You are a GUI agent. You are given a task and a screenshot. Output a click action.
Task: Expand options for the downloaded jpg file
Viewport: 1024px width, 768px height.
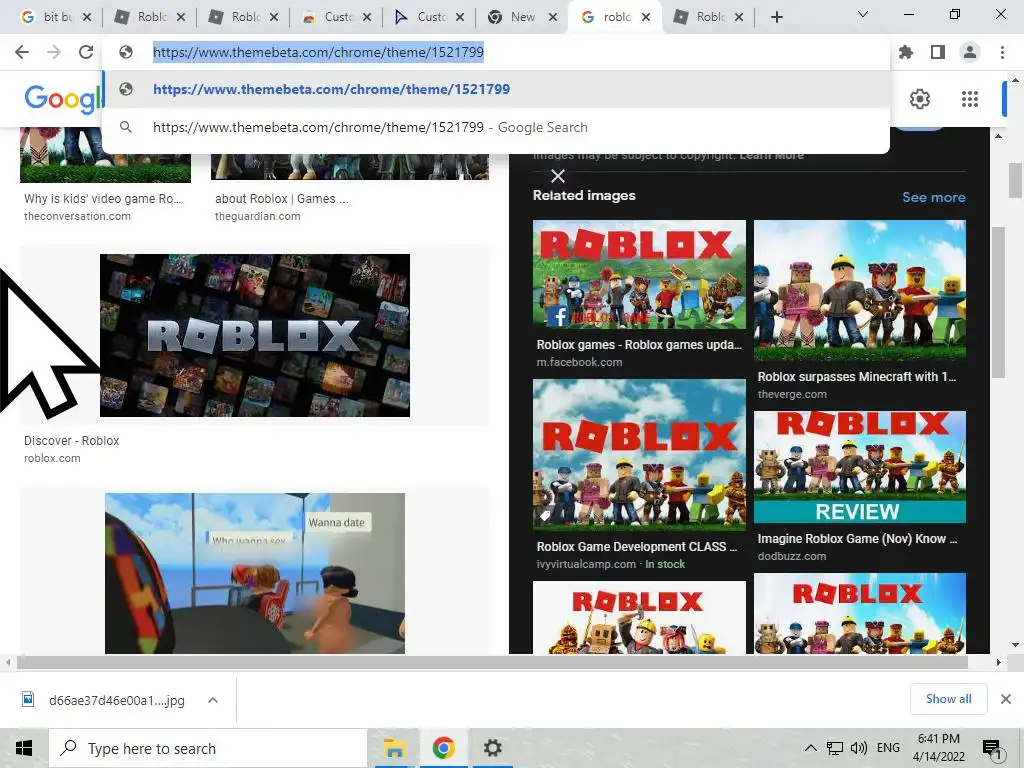[212, 700]
